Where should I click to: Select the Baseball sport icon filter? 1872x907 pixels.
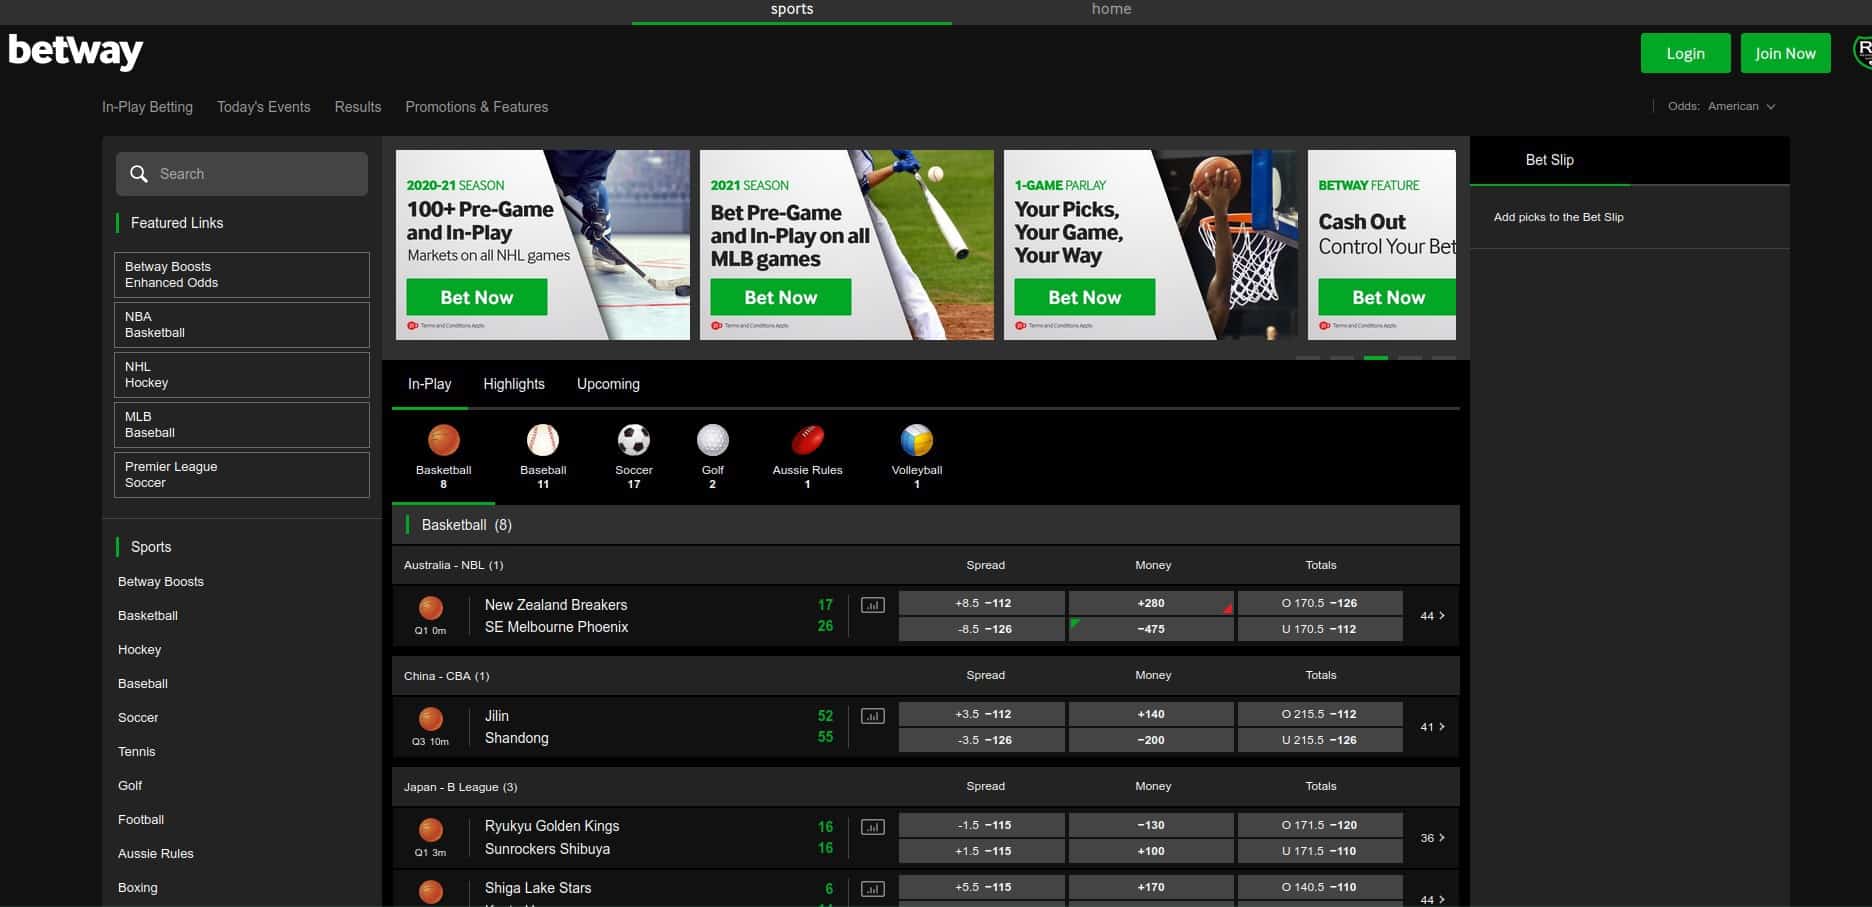(x=543, y=441)
